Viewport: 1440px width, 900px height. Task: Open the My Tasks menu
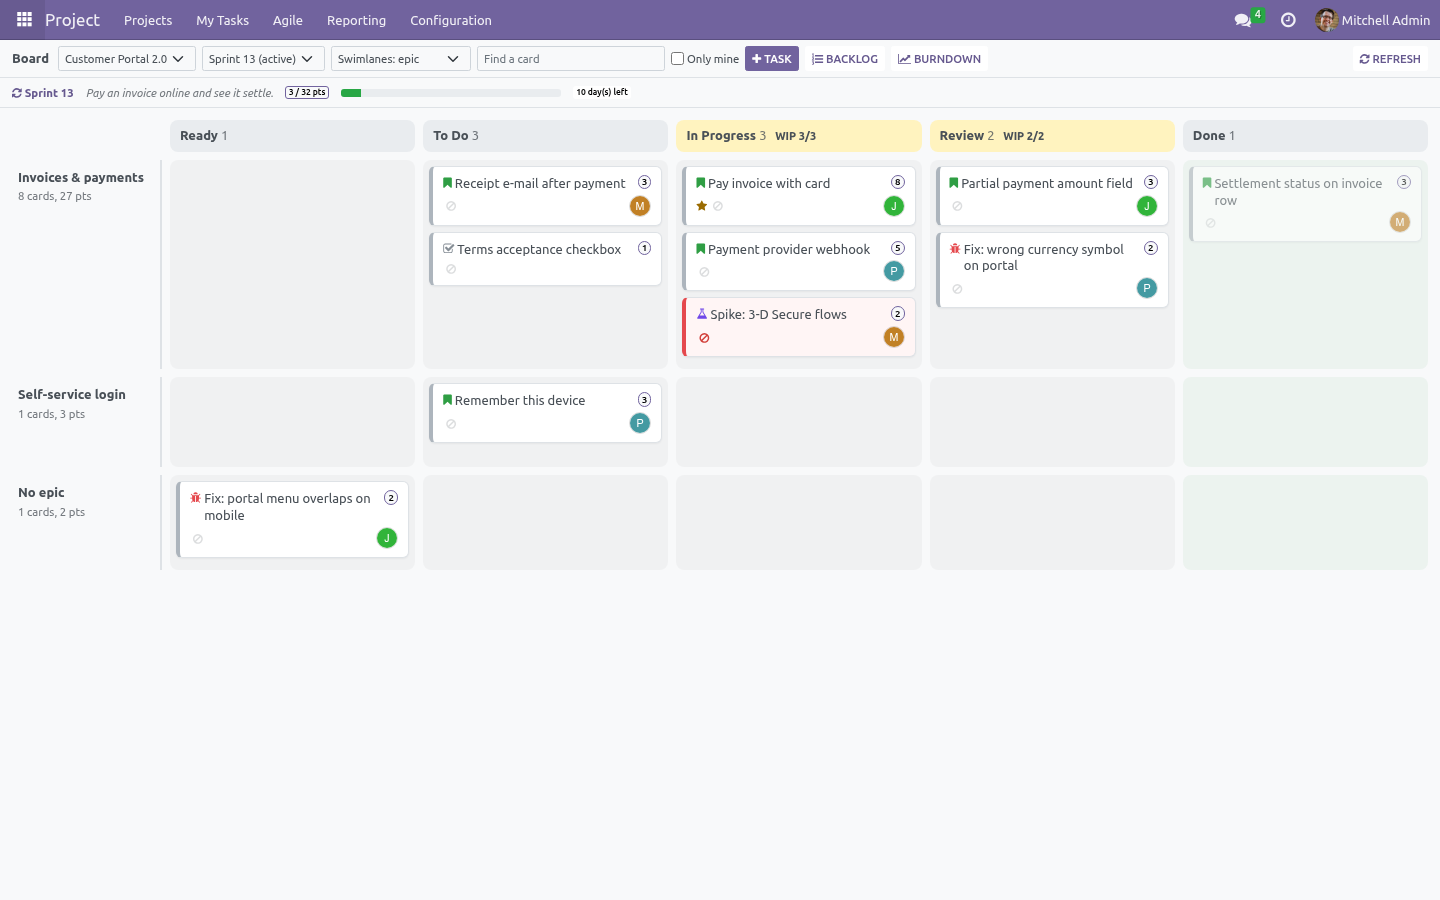point(222,20)
